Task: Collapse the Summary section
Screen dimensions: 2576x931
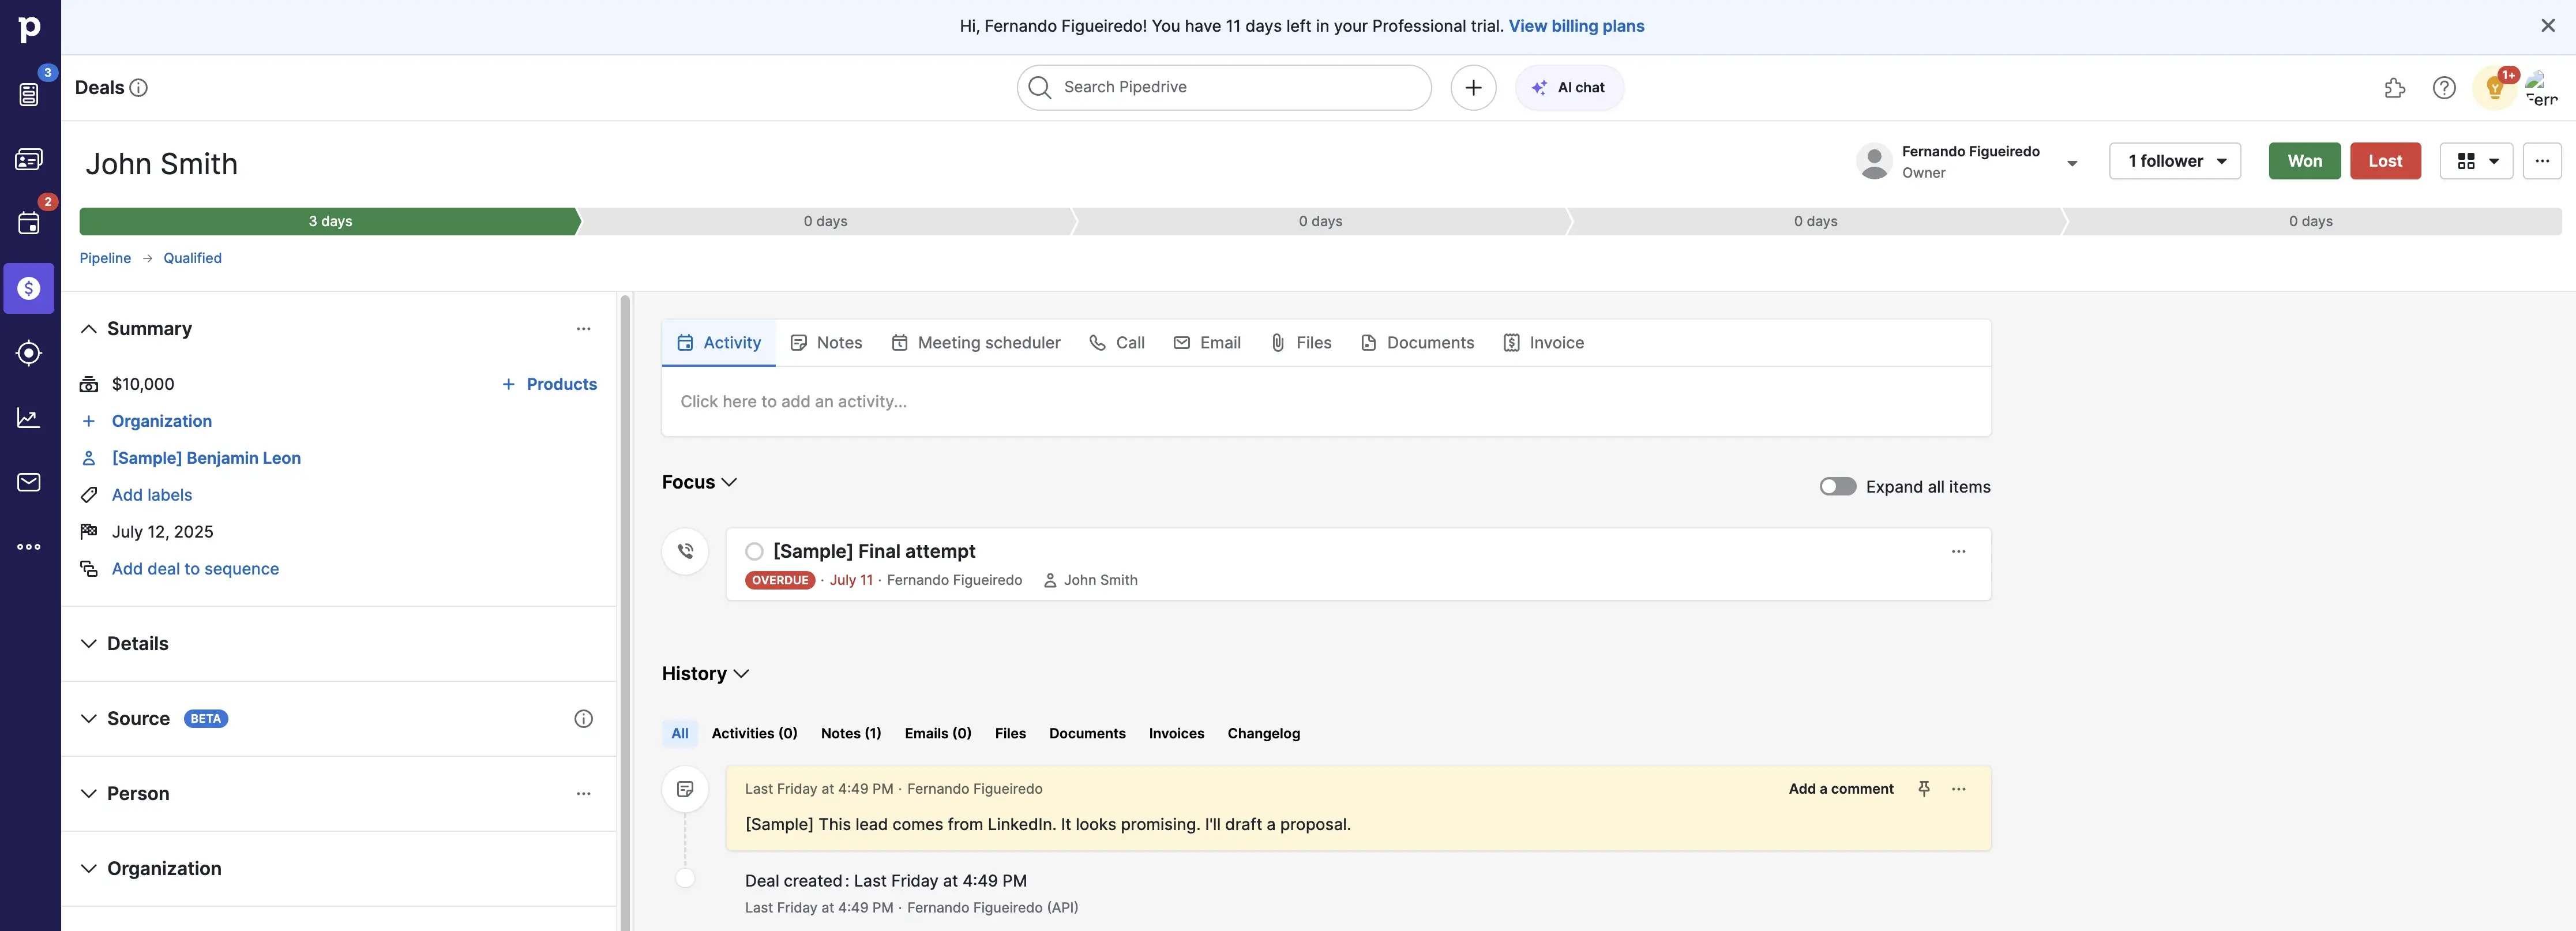Action: [x=89, y=329]
